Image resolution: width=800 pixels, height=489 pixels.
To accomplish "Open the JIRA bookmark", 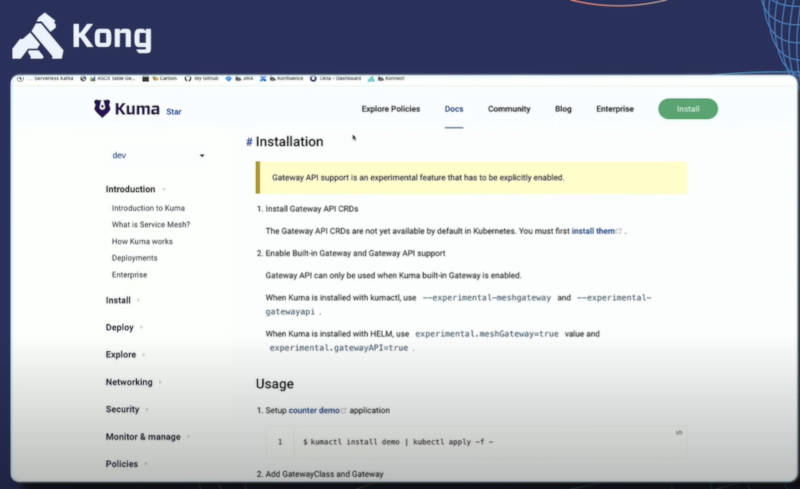I will [243, 79].
